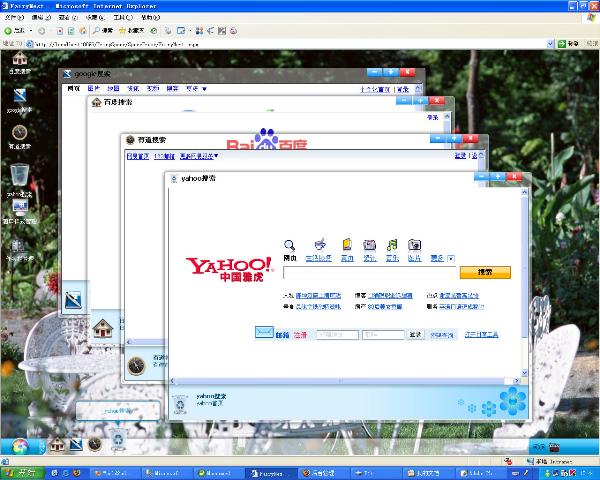Viewport: 600px width, 480px height.
Task: Click the red register link beside mail
Action: (x=300, y=335)
